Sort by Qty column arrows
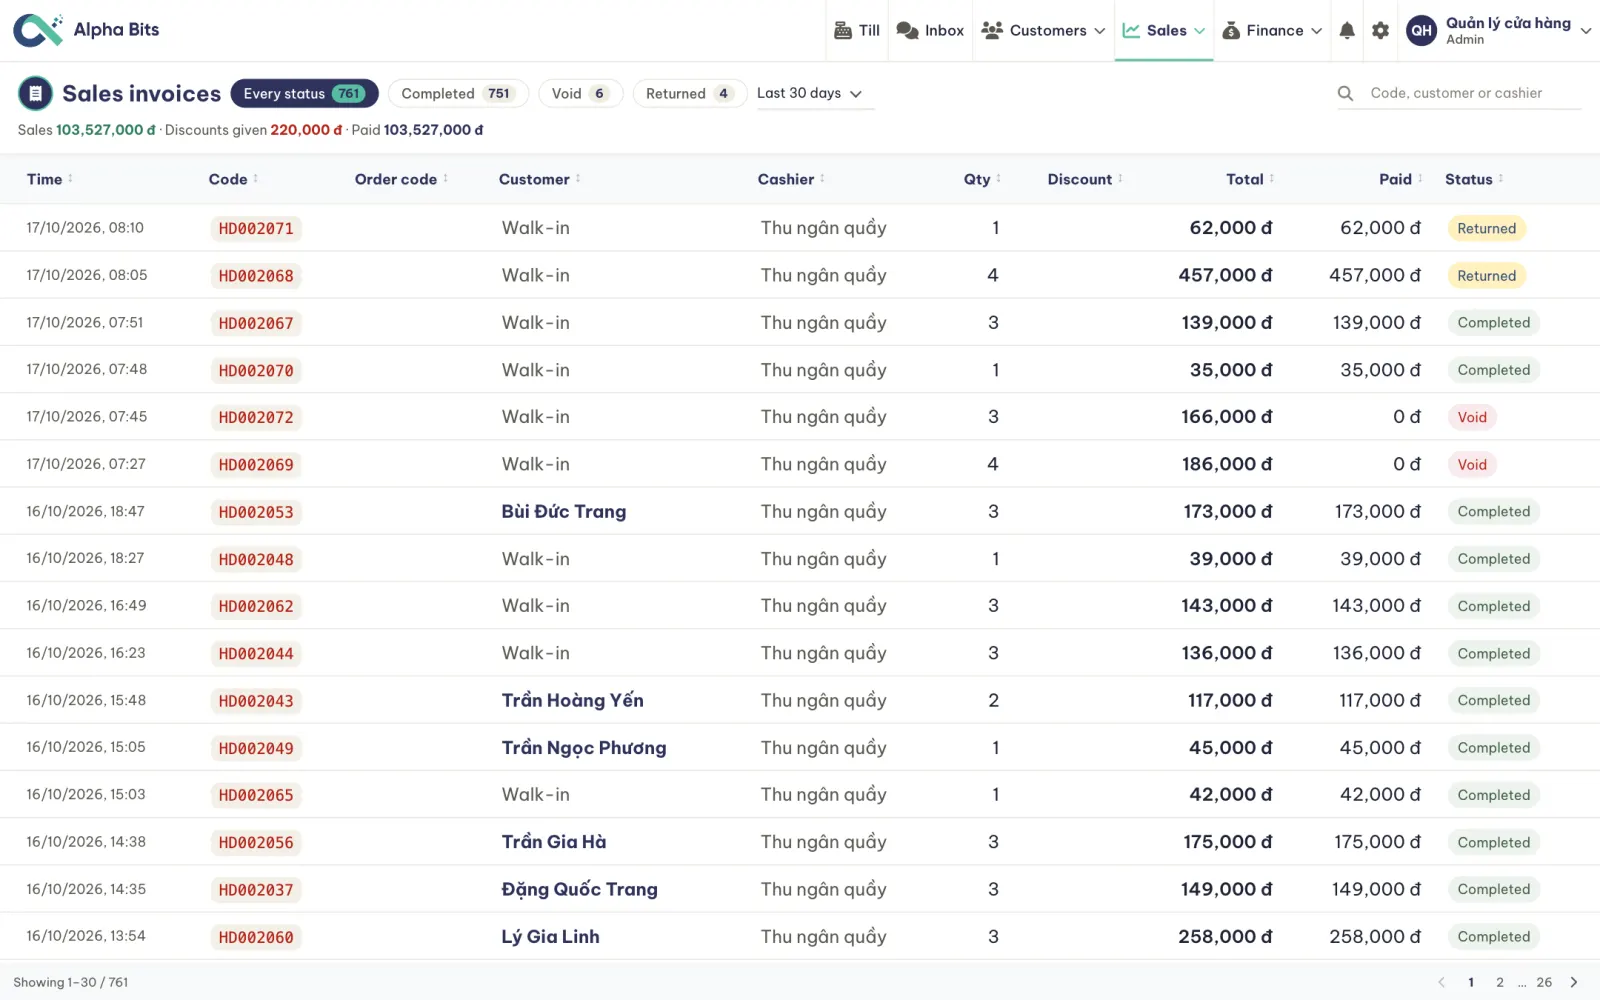This screenshot has width=1600, height=1000. pyautogui.click(x=998, y=179)
